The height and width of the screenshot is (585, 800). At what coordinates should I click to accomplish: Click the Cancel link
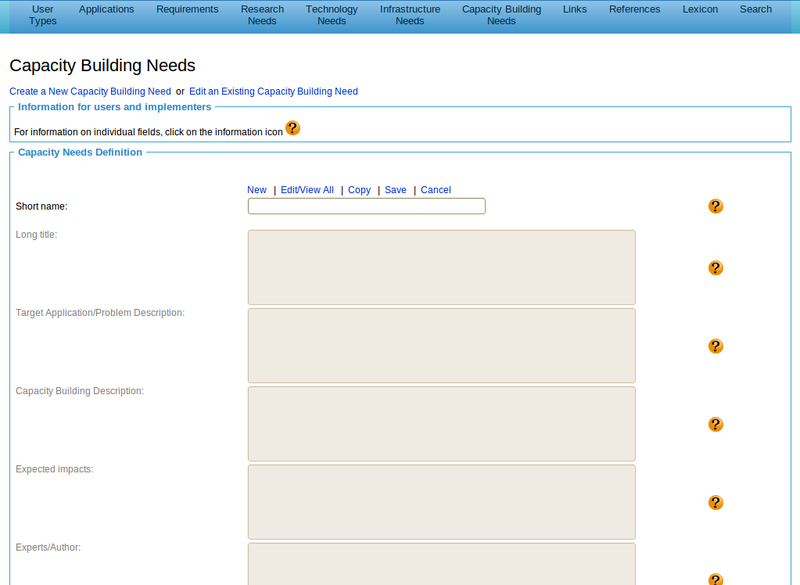click(435, 190)
